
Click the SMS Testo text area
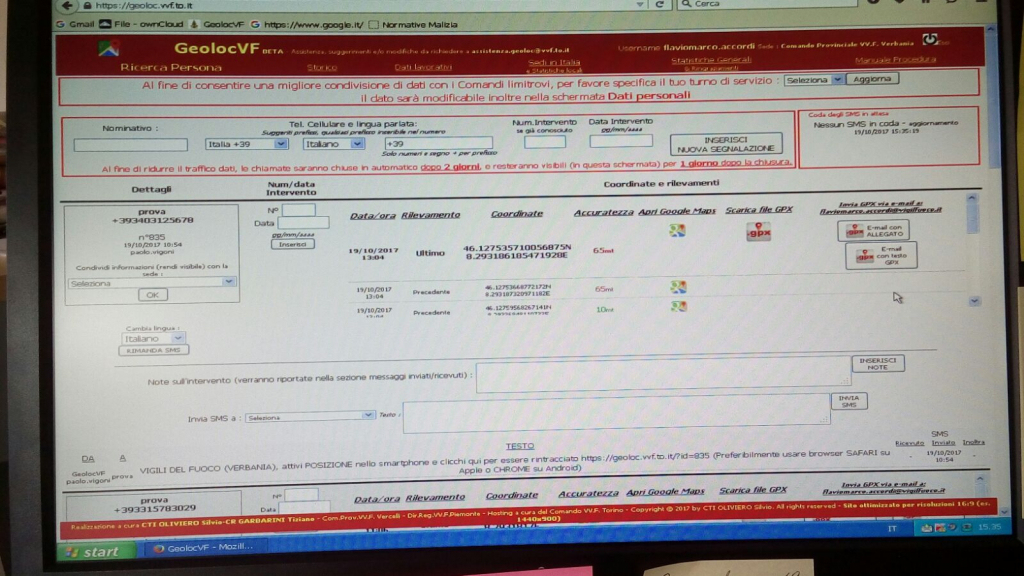pos(616,413)
